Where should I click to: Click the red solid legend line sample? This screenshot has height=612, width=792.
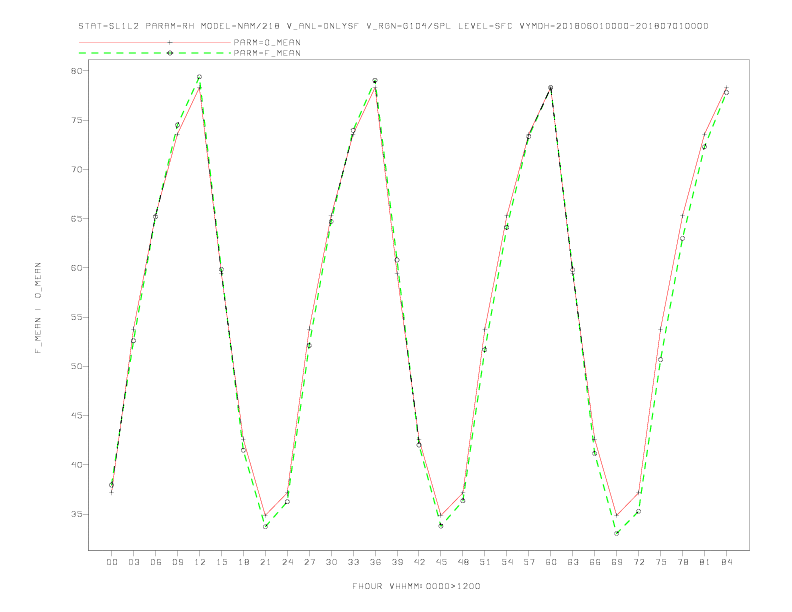coord(155,42)
